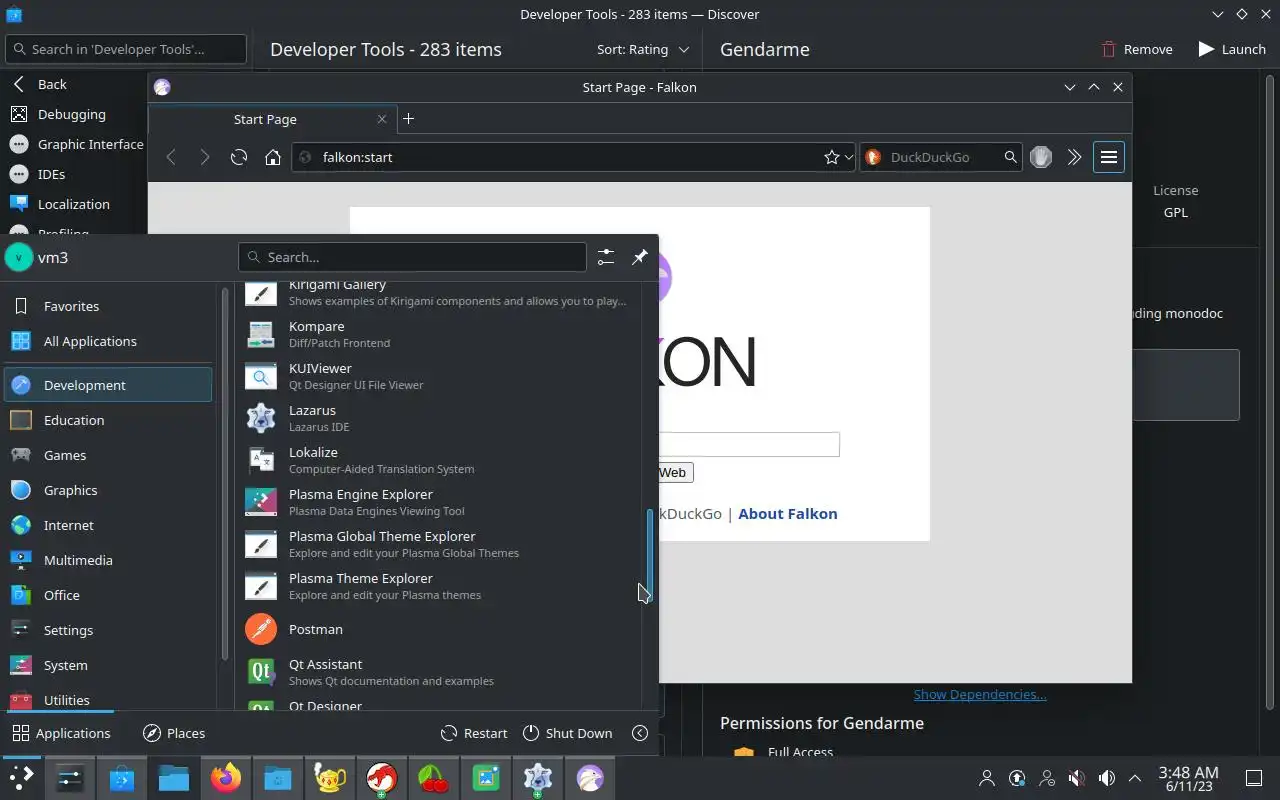Open Plasma Theme Explorer
The width and height of the screenshot is (1280, 800).
pyautogui.click(x=440, y=586)
